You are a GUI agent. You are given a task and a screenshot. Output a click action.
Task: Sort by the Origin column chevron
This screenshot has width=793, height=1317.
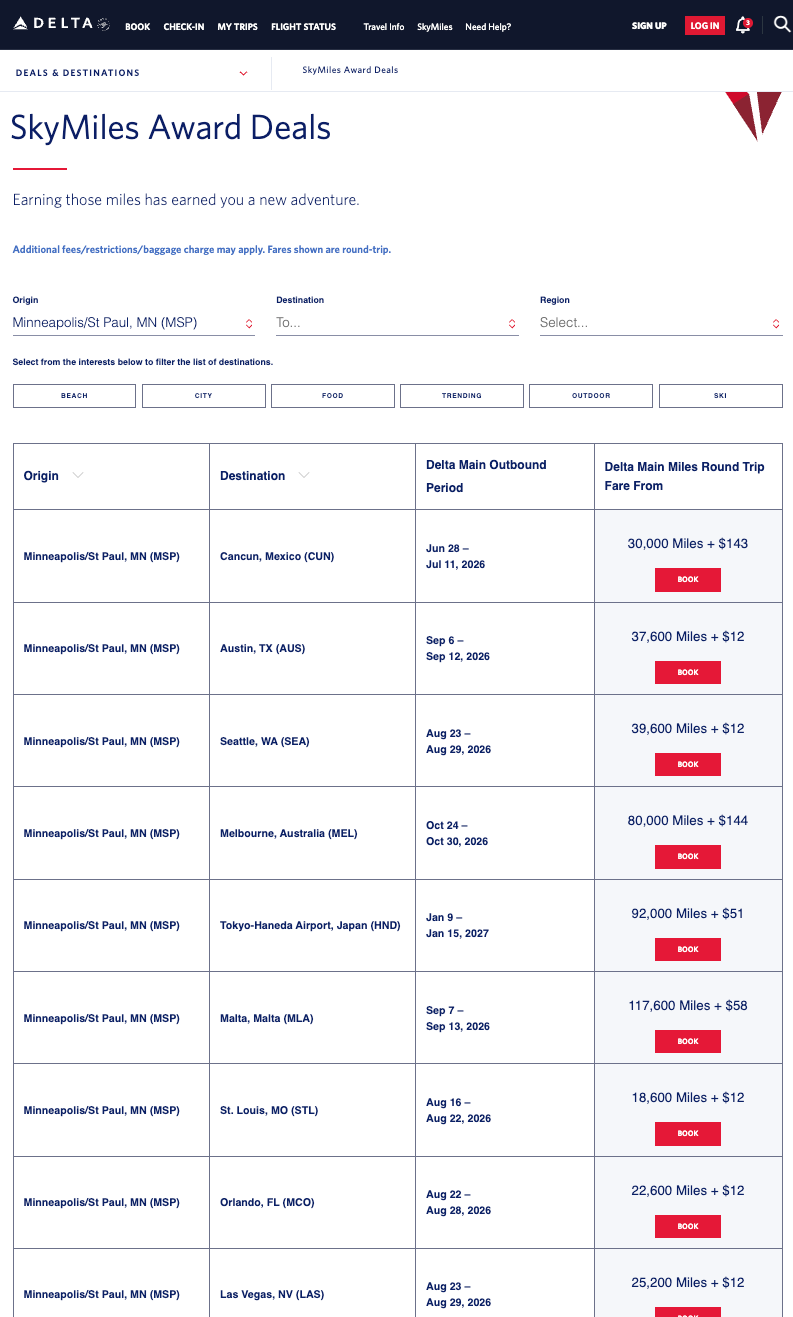tap(78, 475)
